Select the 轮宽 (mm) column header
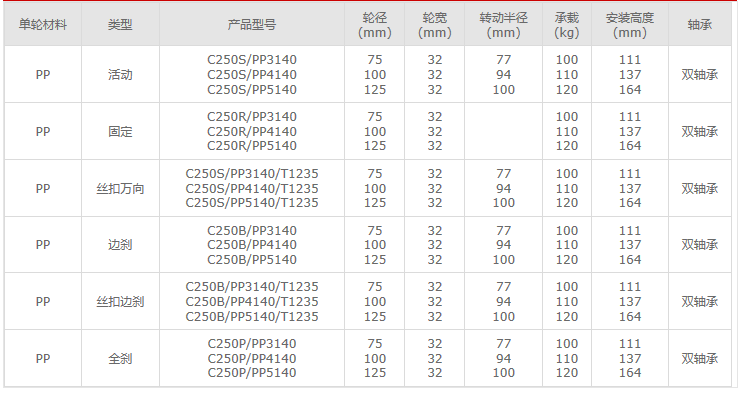The width and height of the screenshot is (738, 398). pos(434,24)
